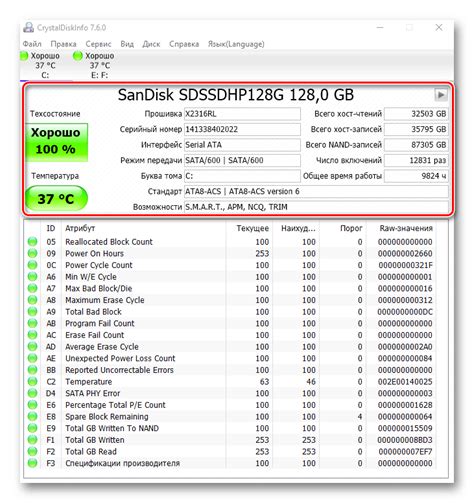Minimize the CrystalDiskInfo window
474x503 pixels.
[380, 28]
